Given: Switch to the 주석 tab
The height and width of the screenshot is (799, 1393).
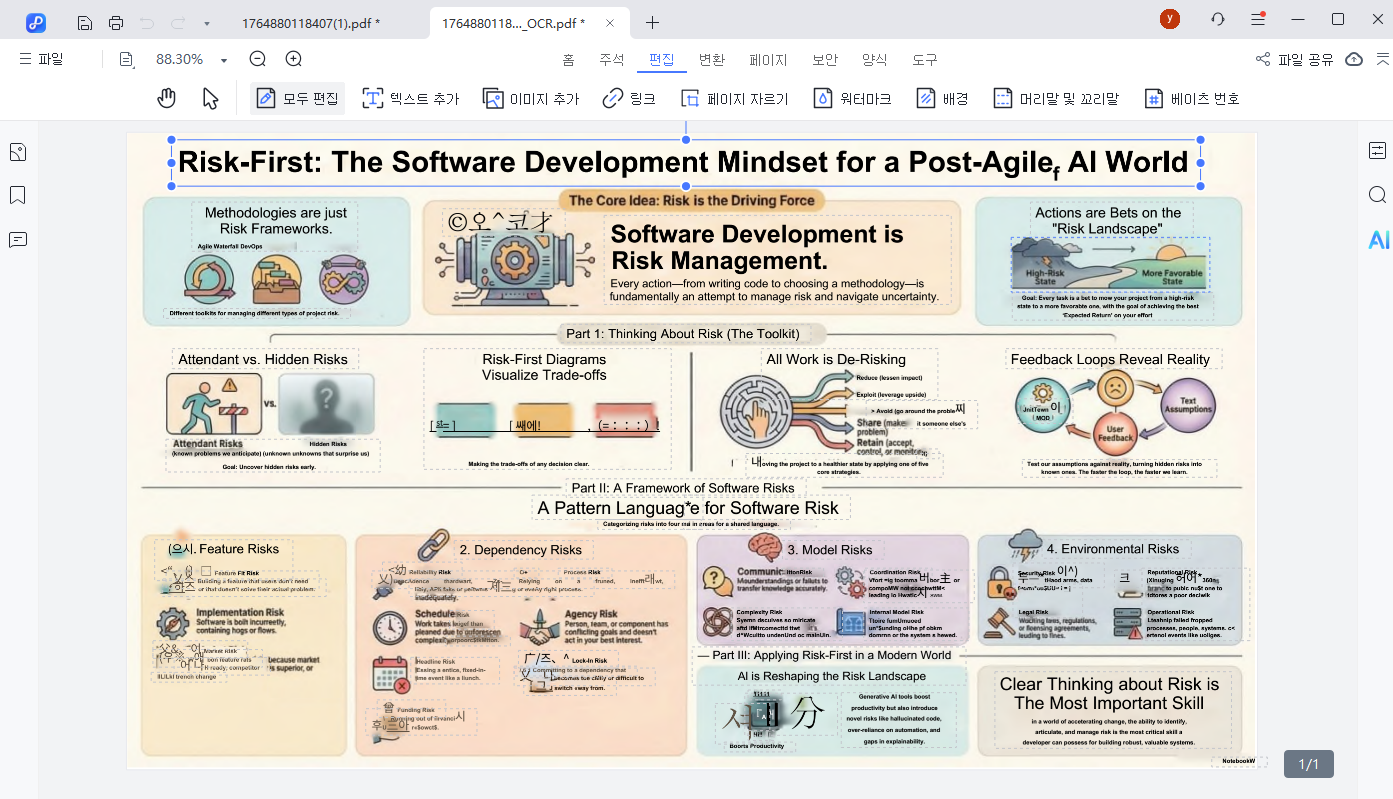Looking at the screenshot, I should click(x=611, y=60).
